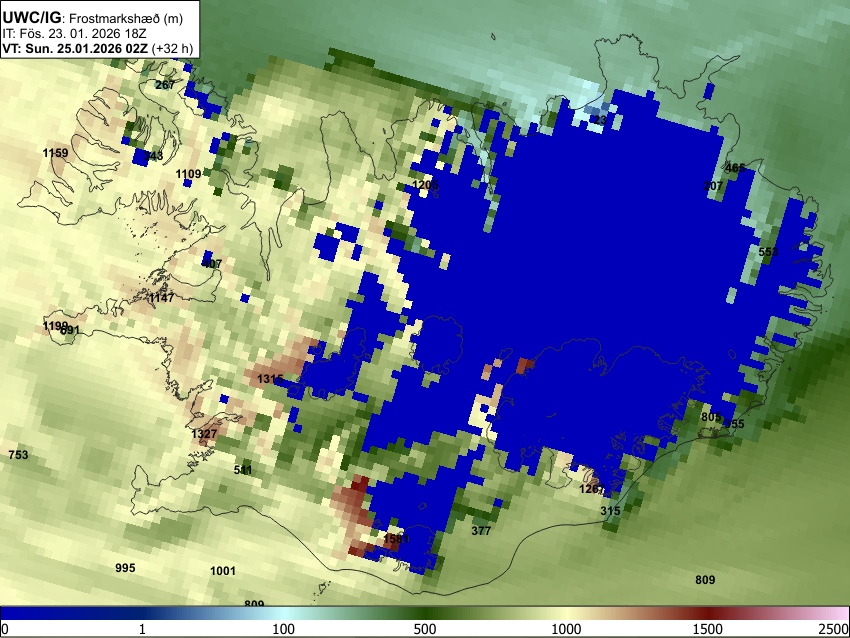
Task: Click the 377 value label
Action: (x=481, y=531)
